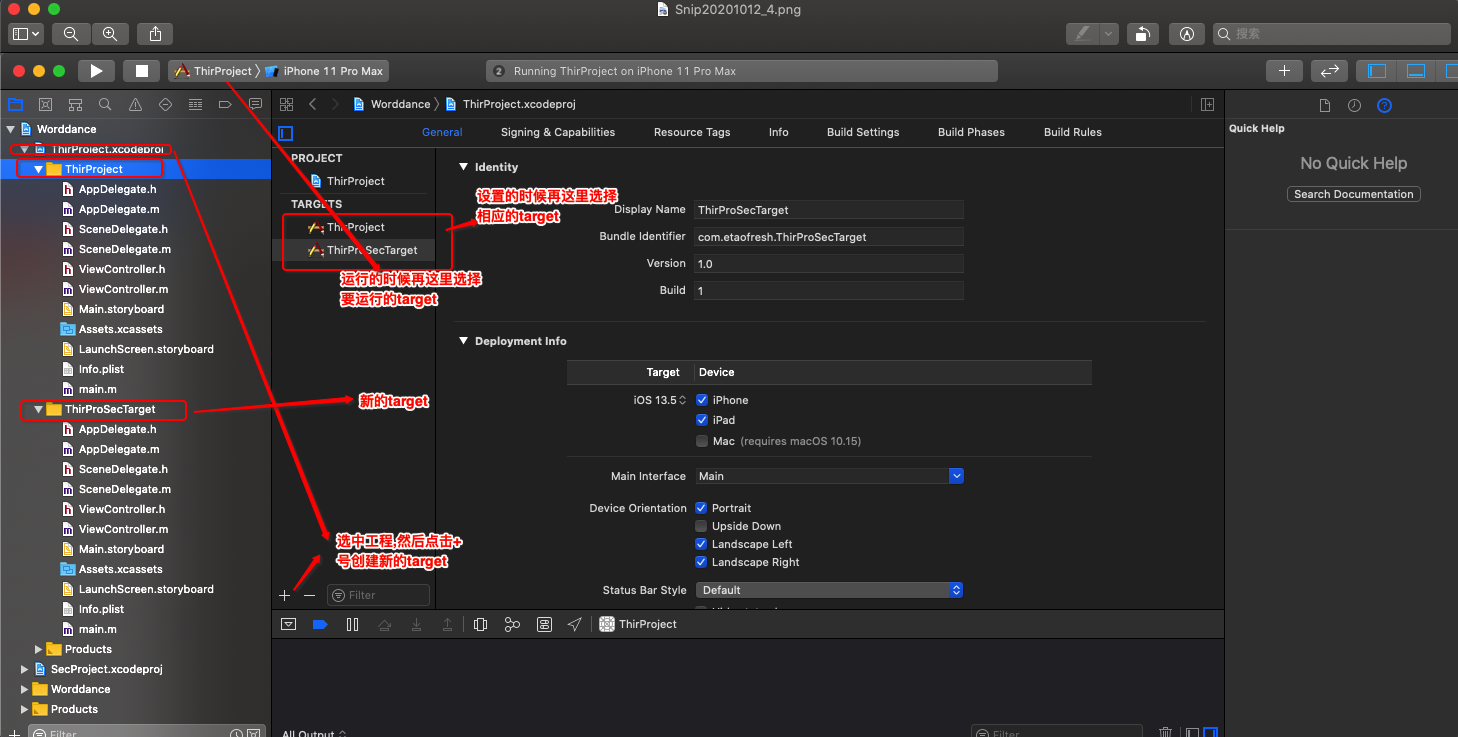Click the Display Name field
1458x737 pixels.
[829, 210]
